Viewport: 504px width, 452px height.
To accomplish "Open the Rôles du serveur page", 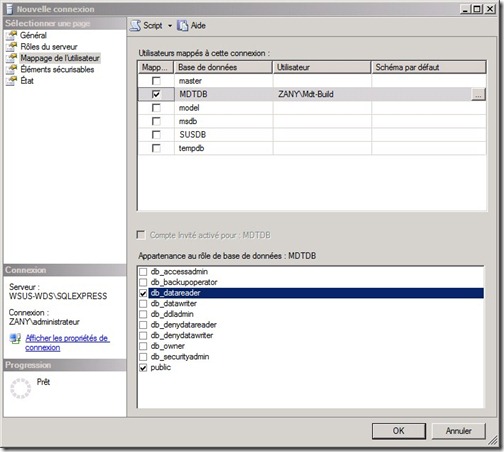I will tap(49, 47).
